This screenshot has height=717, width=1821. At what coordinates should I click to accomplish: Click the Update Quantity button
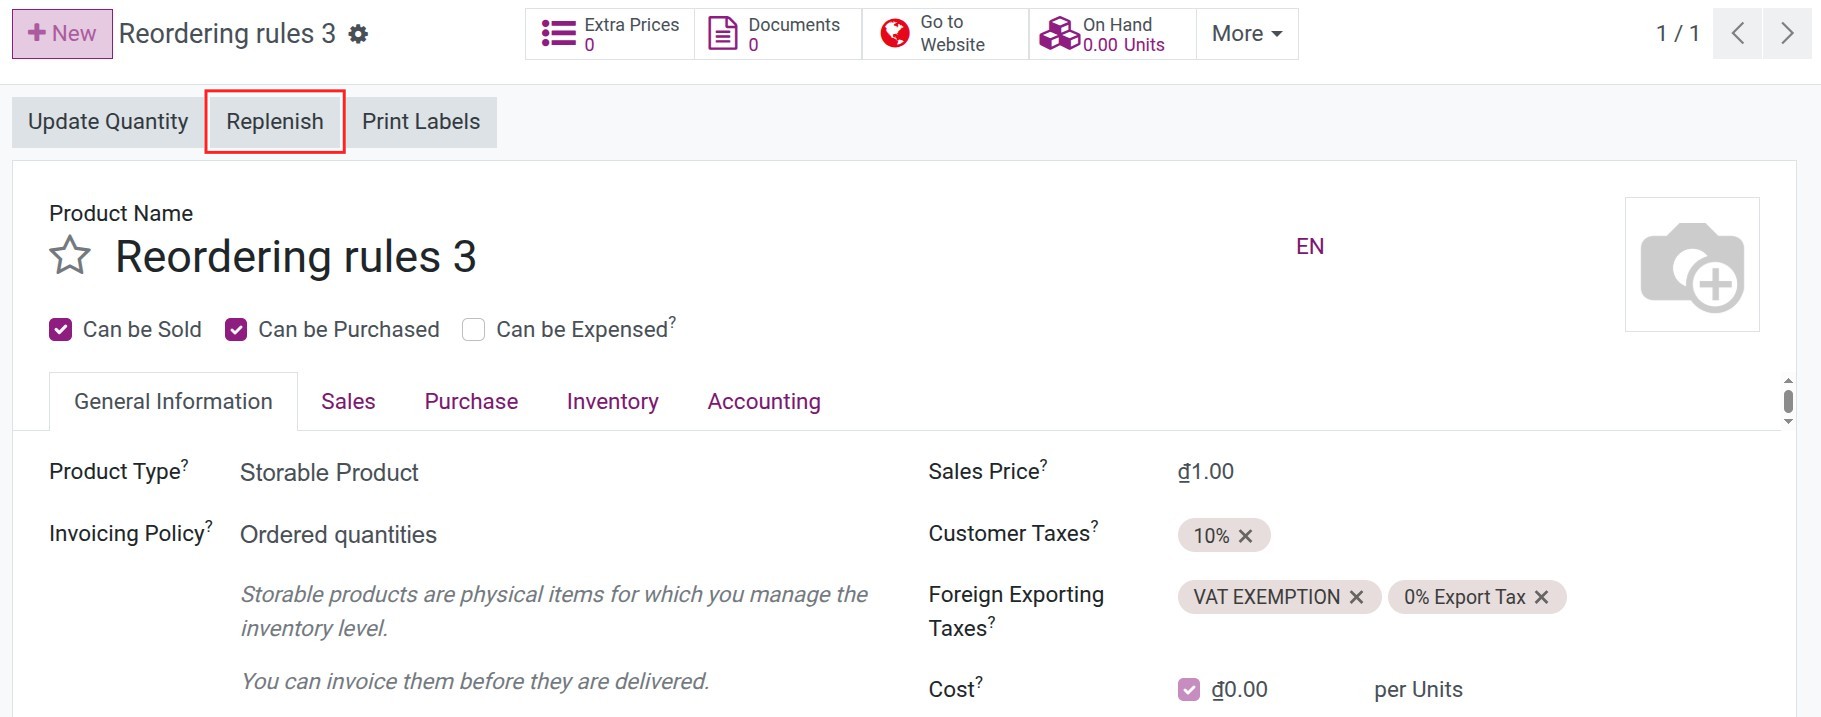(108, 122)
